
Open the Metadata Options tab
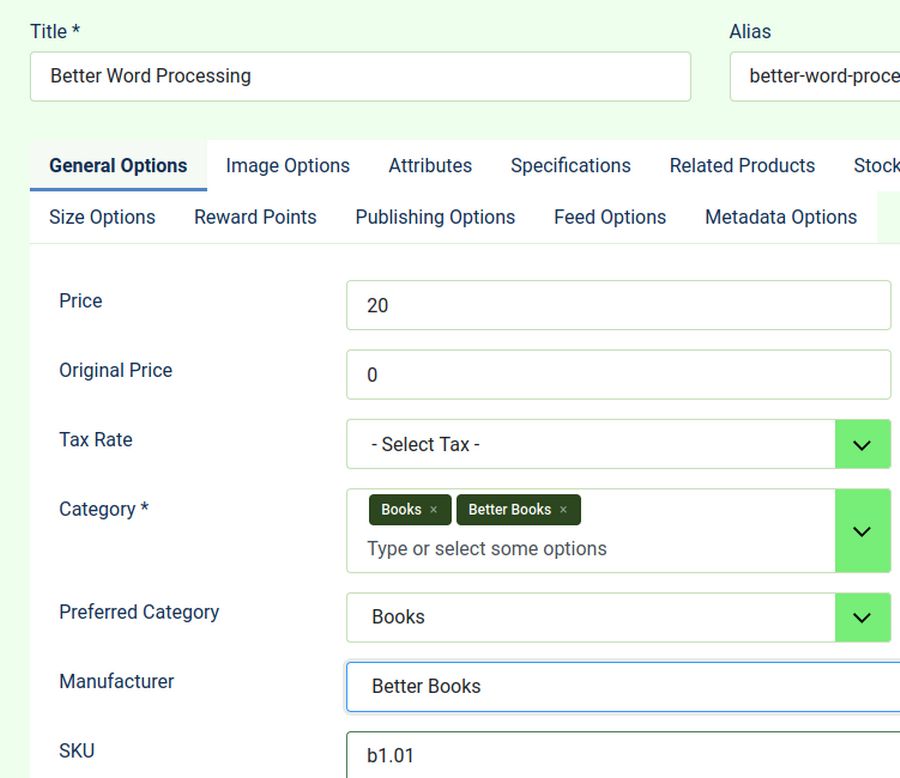click(780, 217)
